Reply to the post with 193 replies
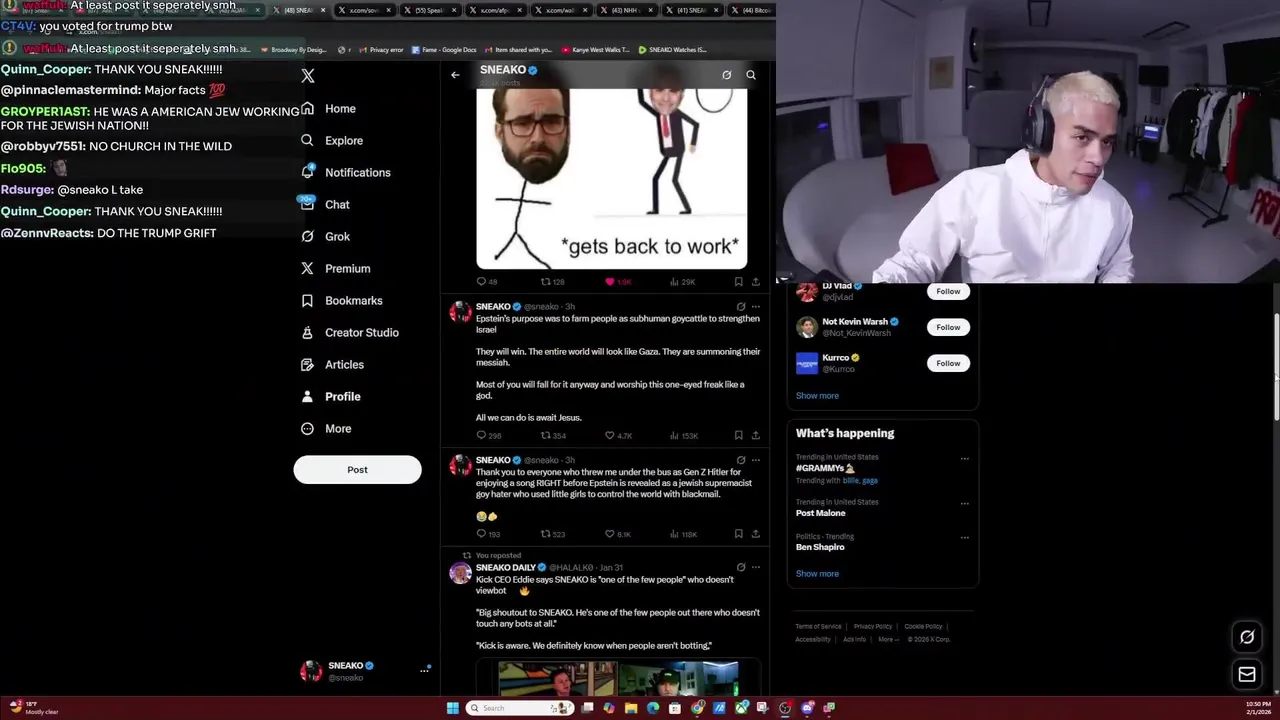 (x=488, y=534)
